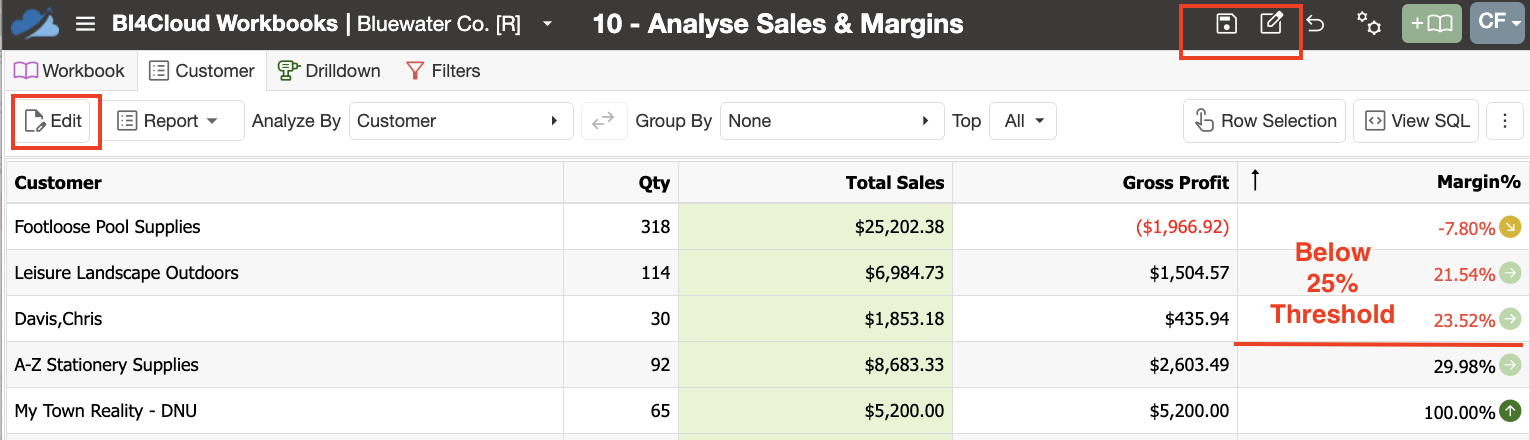
Task: Click the $8,683.33 total sales cell
Action: tap(816, 365)
